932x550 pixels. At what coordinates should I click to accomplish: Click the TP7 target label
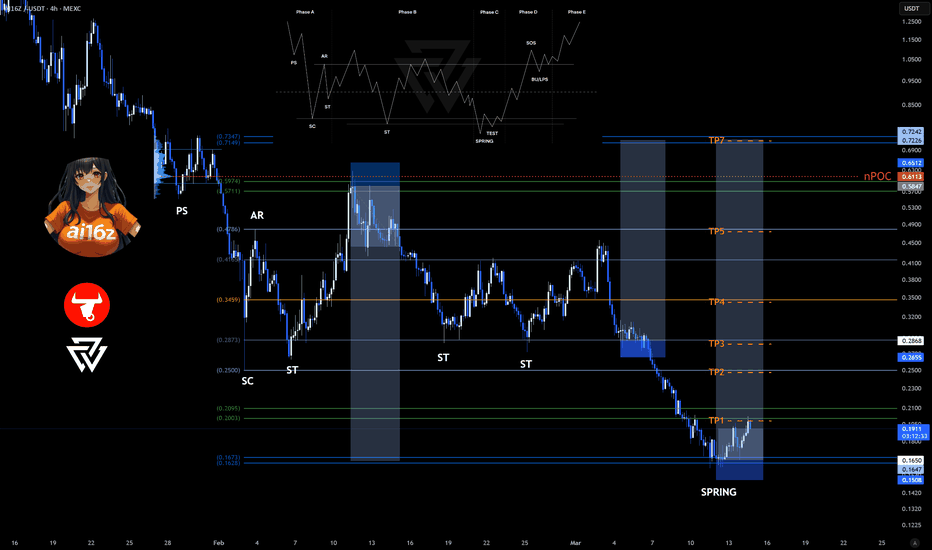point(716,140)
